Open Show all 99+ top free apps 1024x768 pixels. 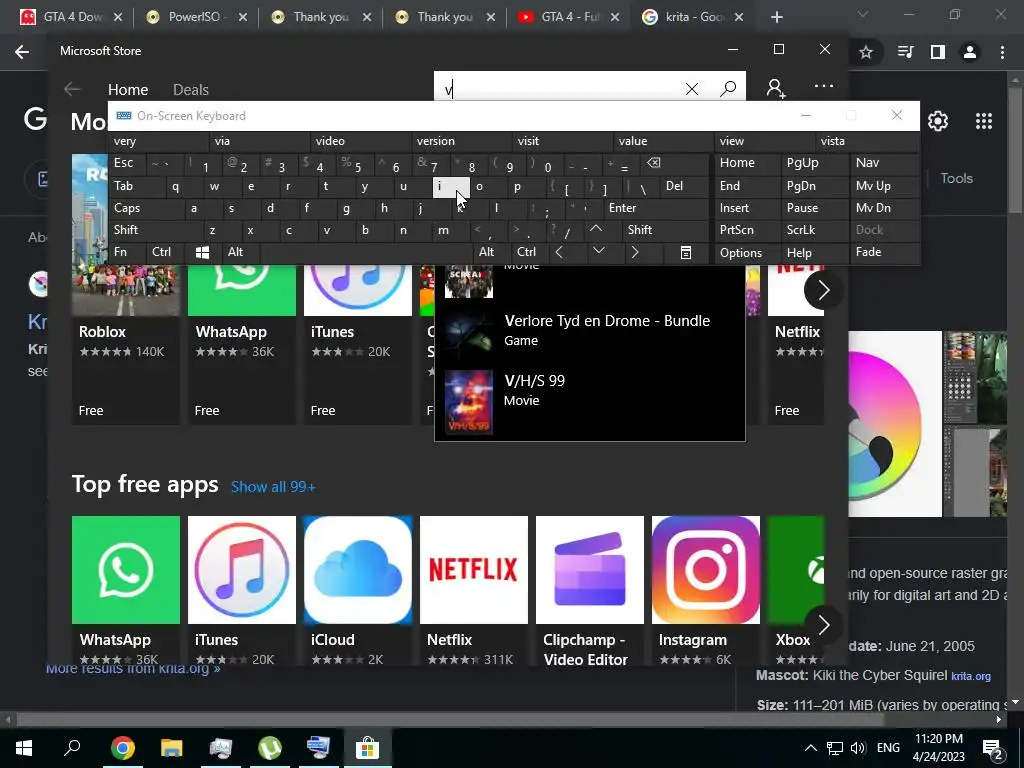click(273, 487)
